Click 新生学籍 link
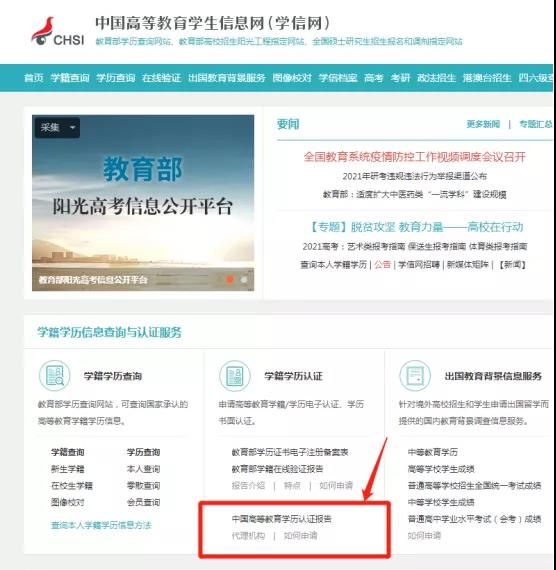Screen dimensions: 556x570 [68, 469]
